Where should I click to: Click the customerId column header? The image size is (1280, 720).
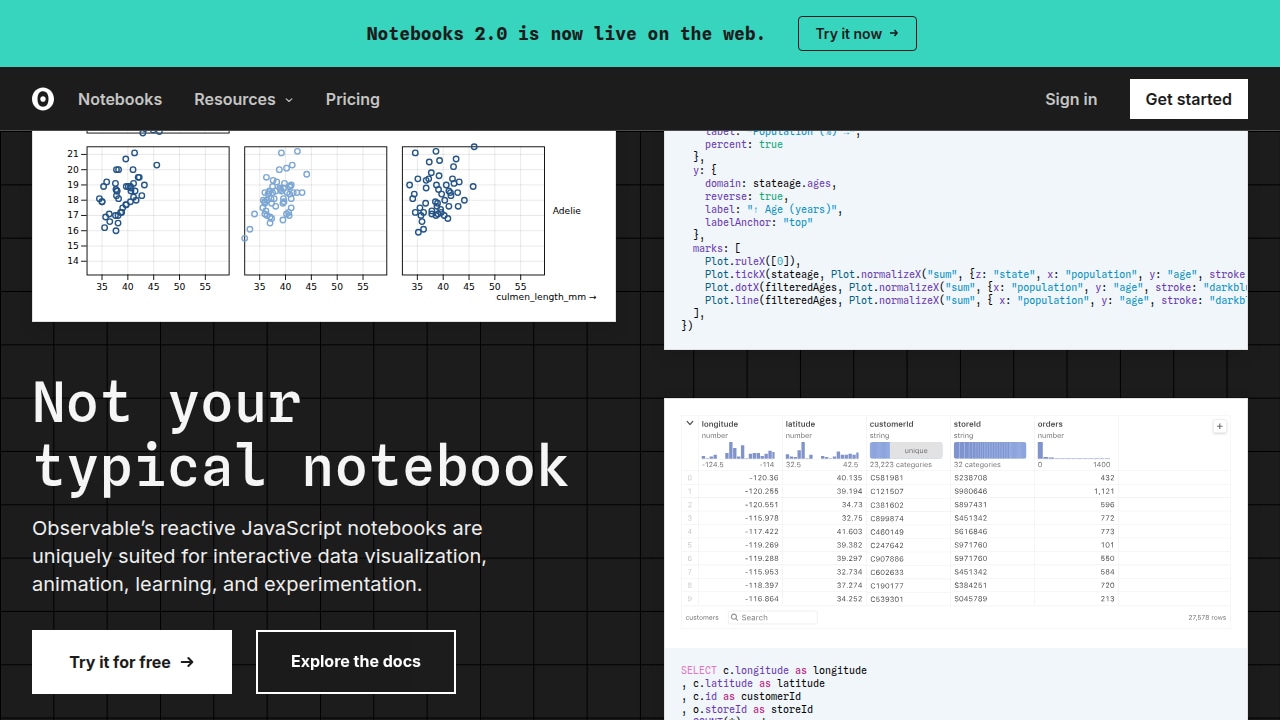[x=891, y=424]
